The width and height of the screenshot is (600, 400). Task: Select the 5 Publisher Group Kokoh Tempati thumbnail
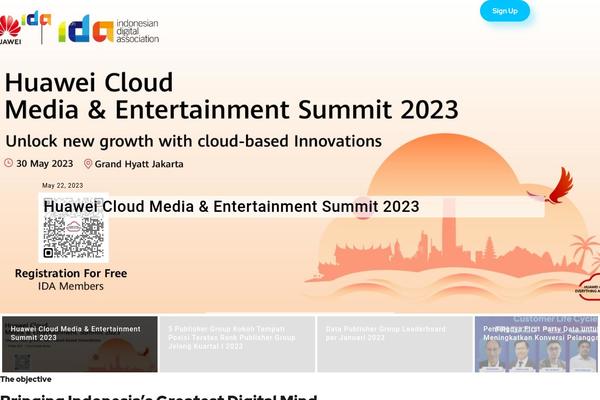point(237,344)
